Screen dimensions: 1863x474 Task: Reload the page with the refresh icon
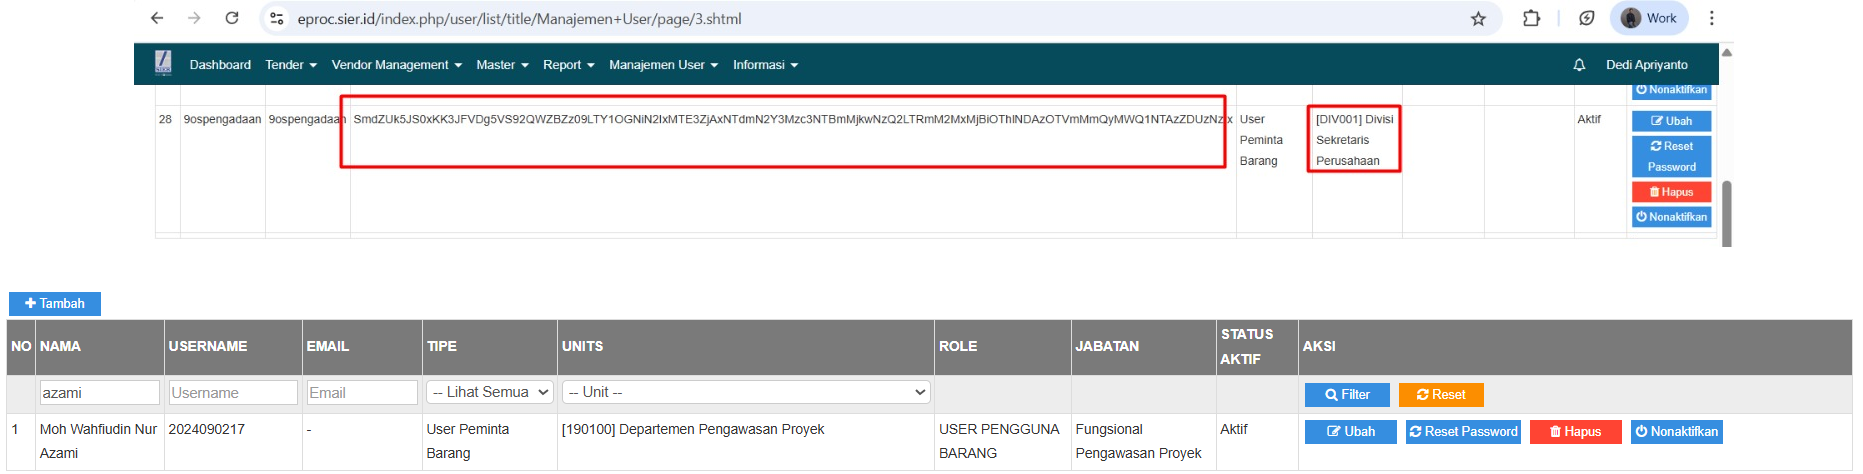tap(232, 18)
